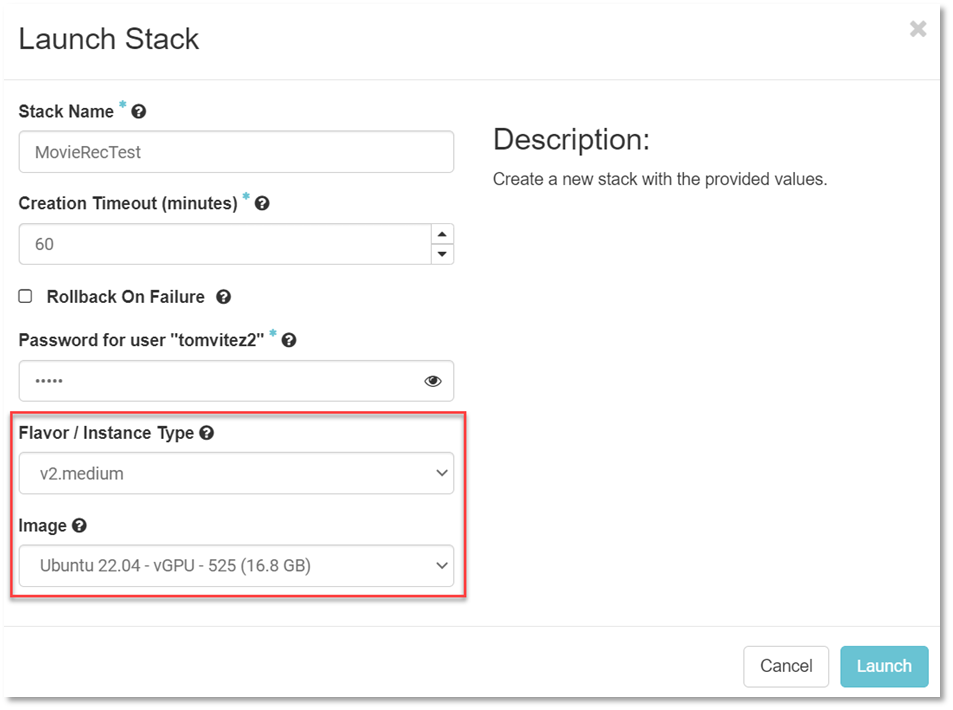Image resolution: width=953 pixels, height=710 pixels.
Task: Click the Creation Timeout help question mark
Action: (262, 203)
